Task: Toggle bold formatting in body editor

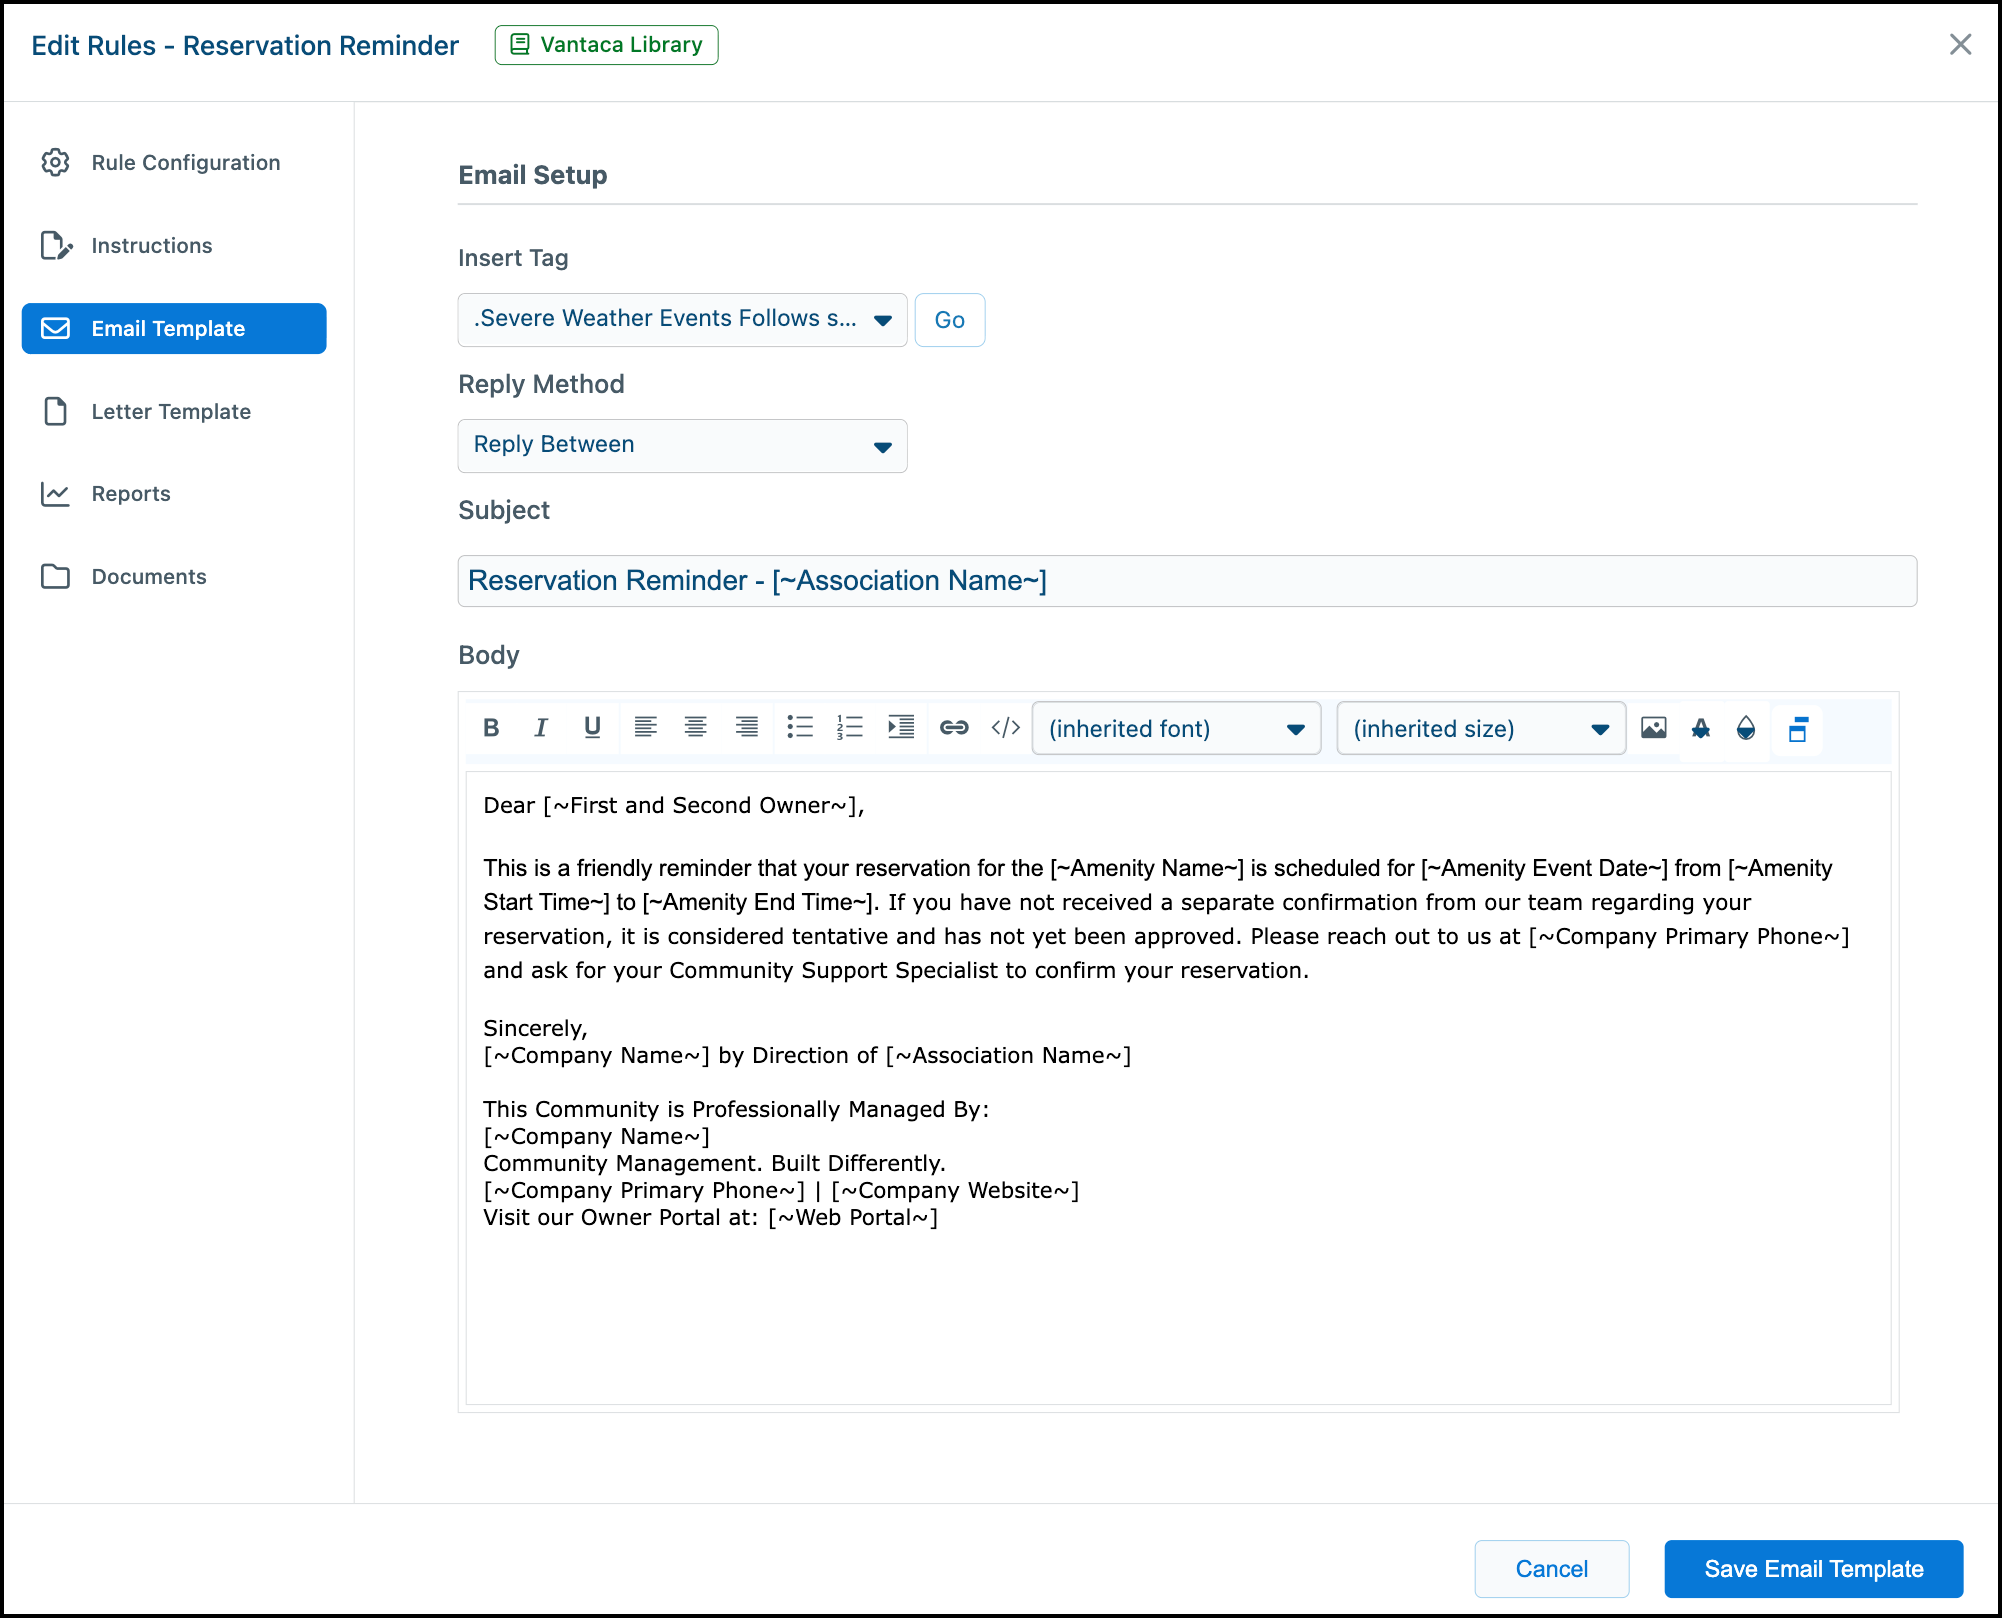Action: pos(491,728)
